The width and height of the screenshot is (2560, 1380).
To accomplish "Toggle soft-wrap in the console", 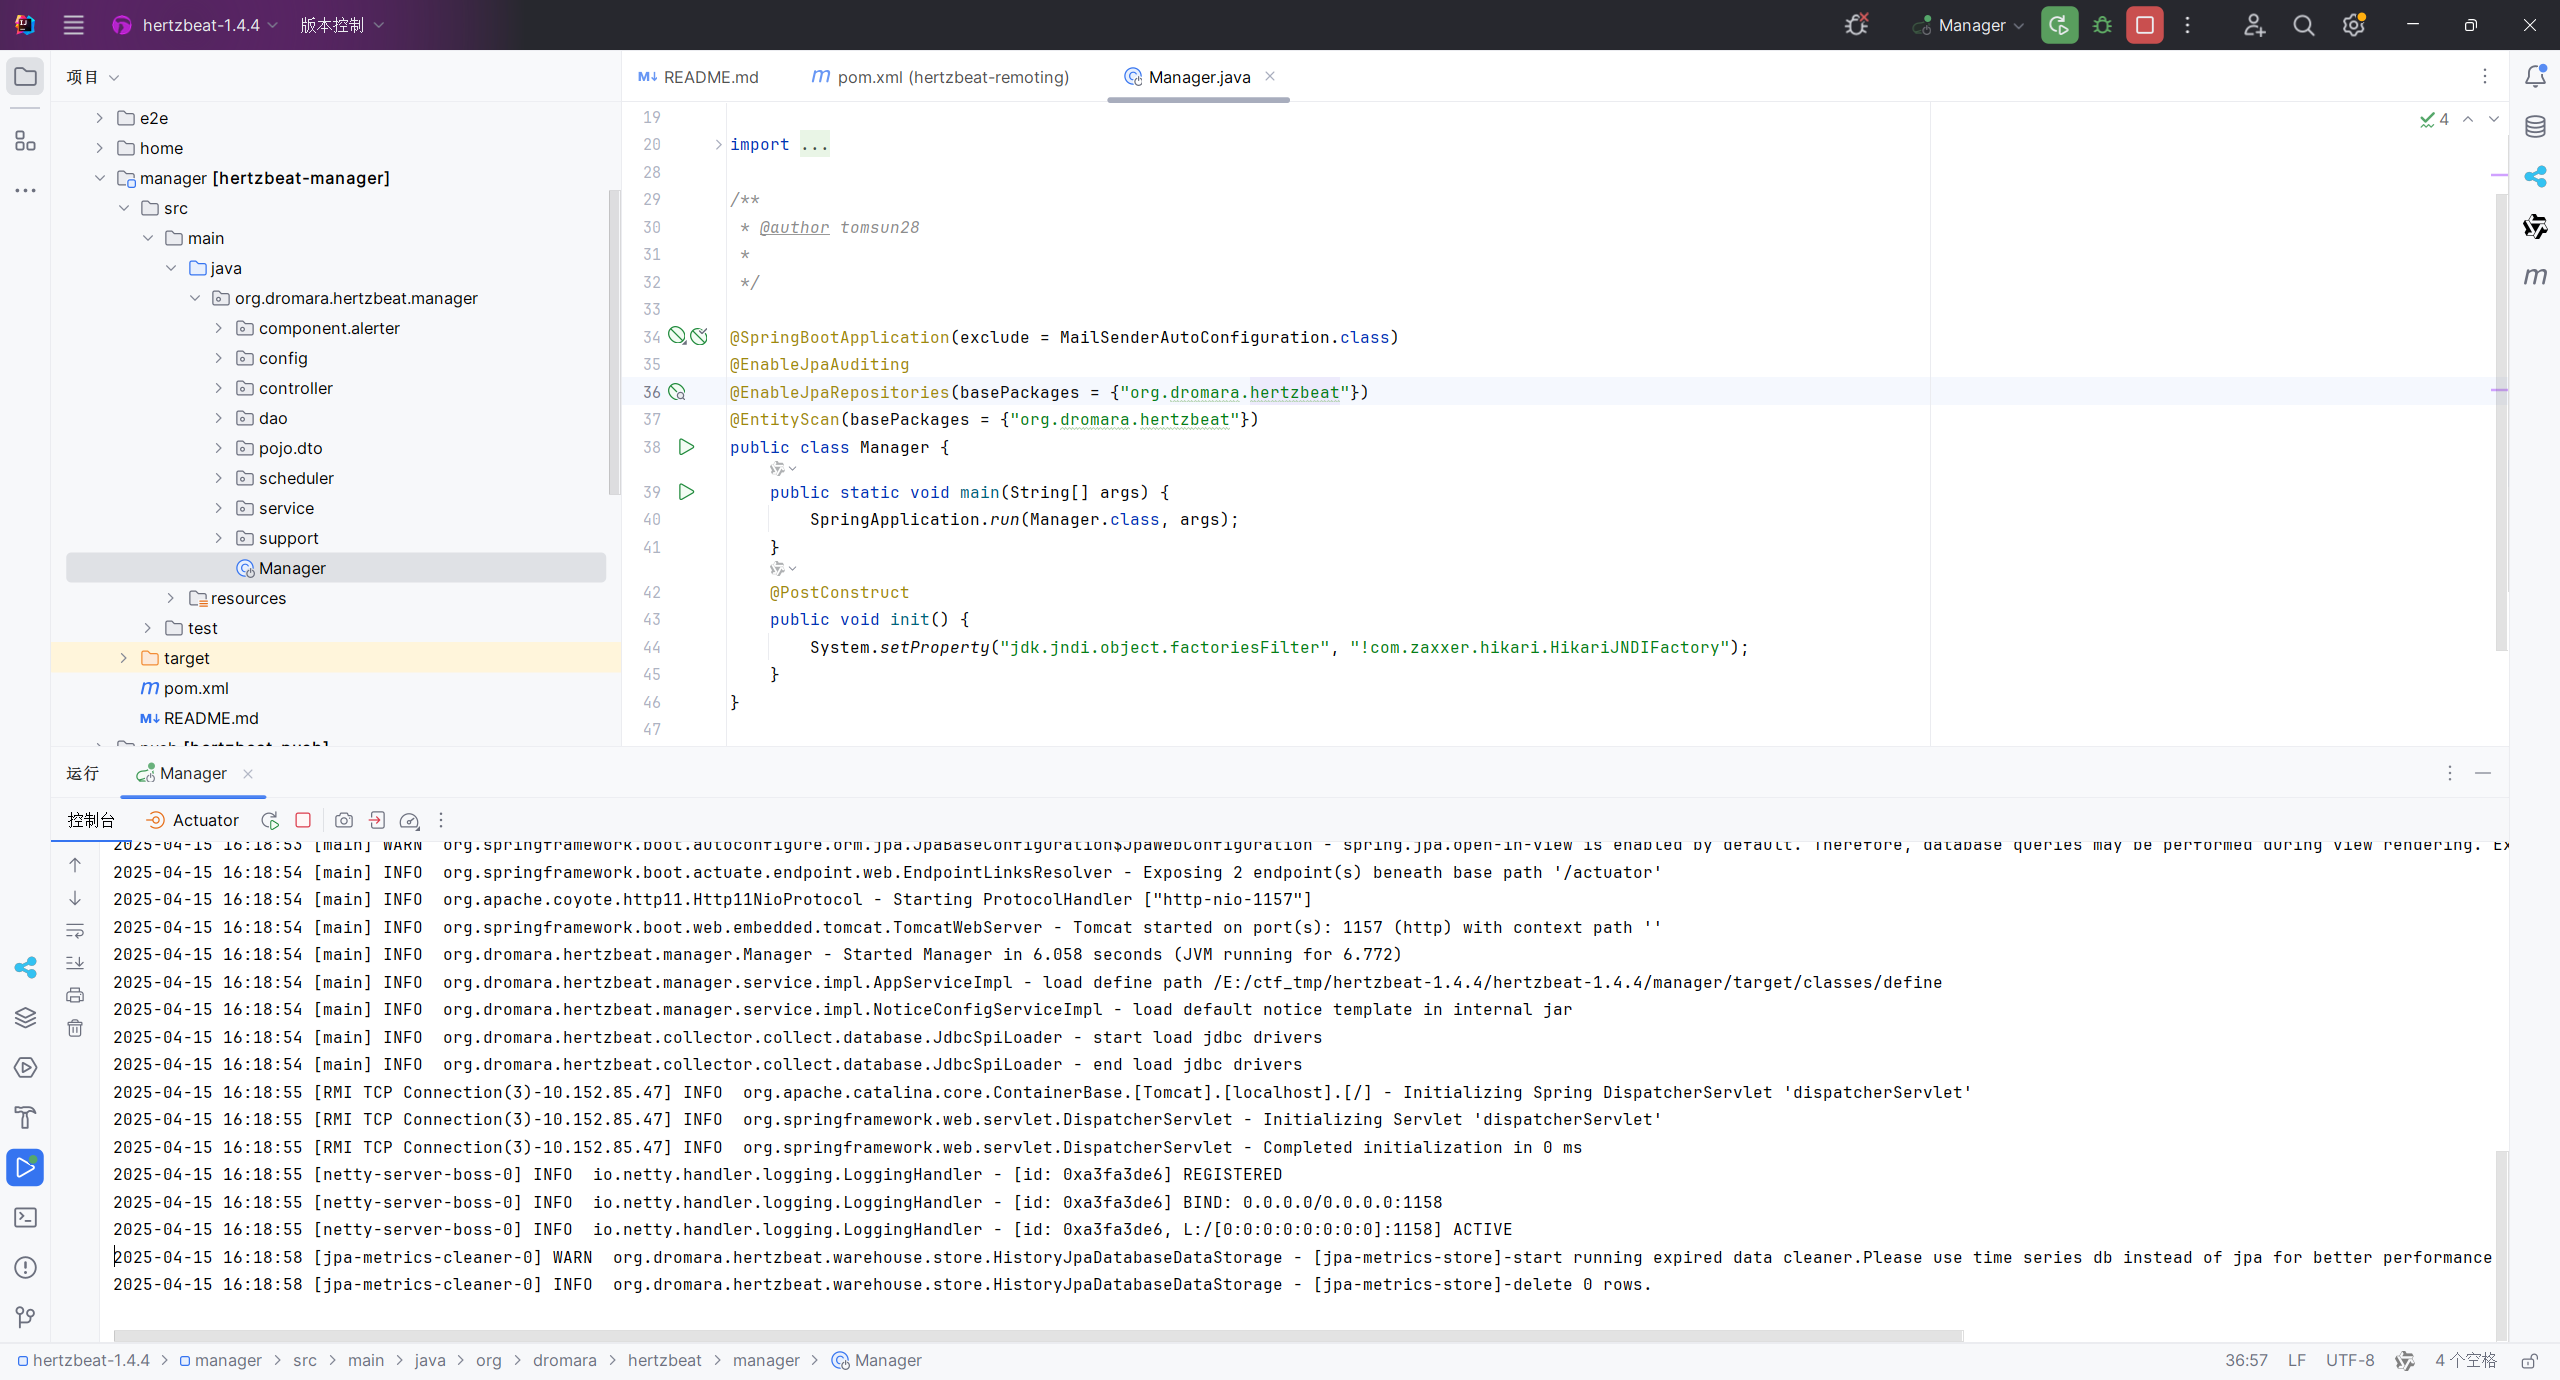I will tap(75, 930).
